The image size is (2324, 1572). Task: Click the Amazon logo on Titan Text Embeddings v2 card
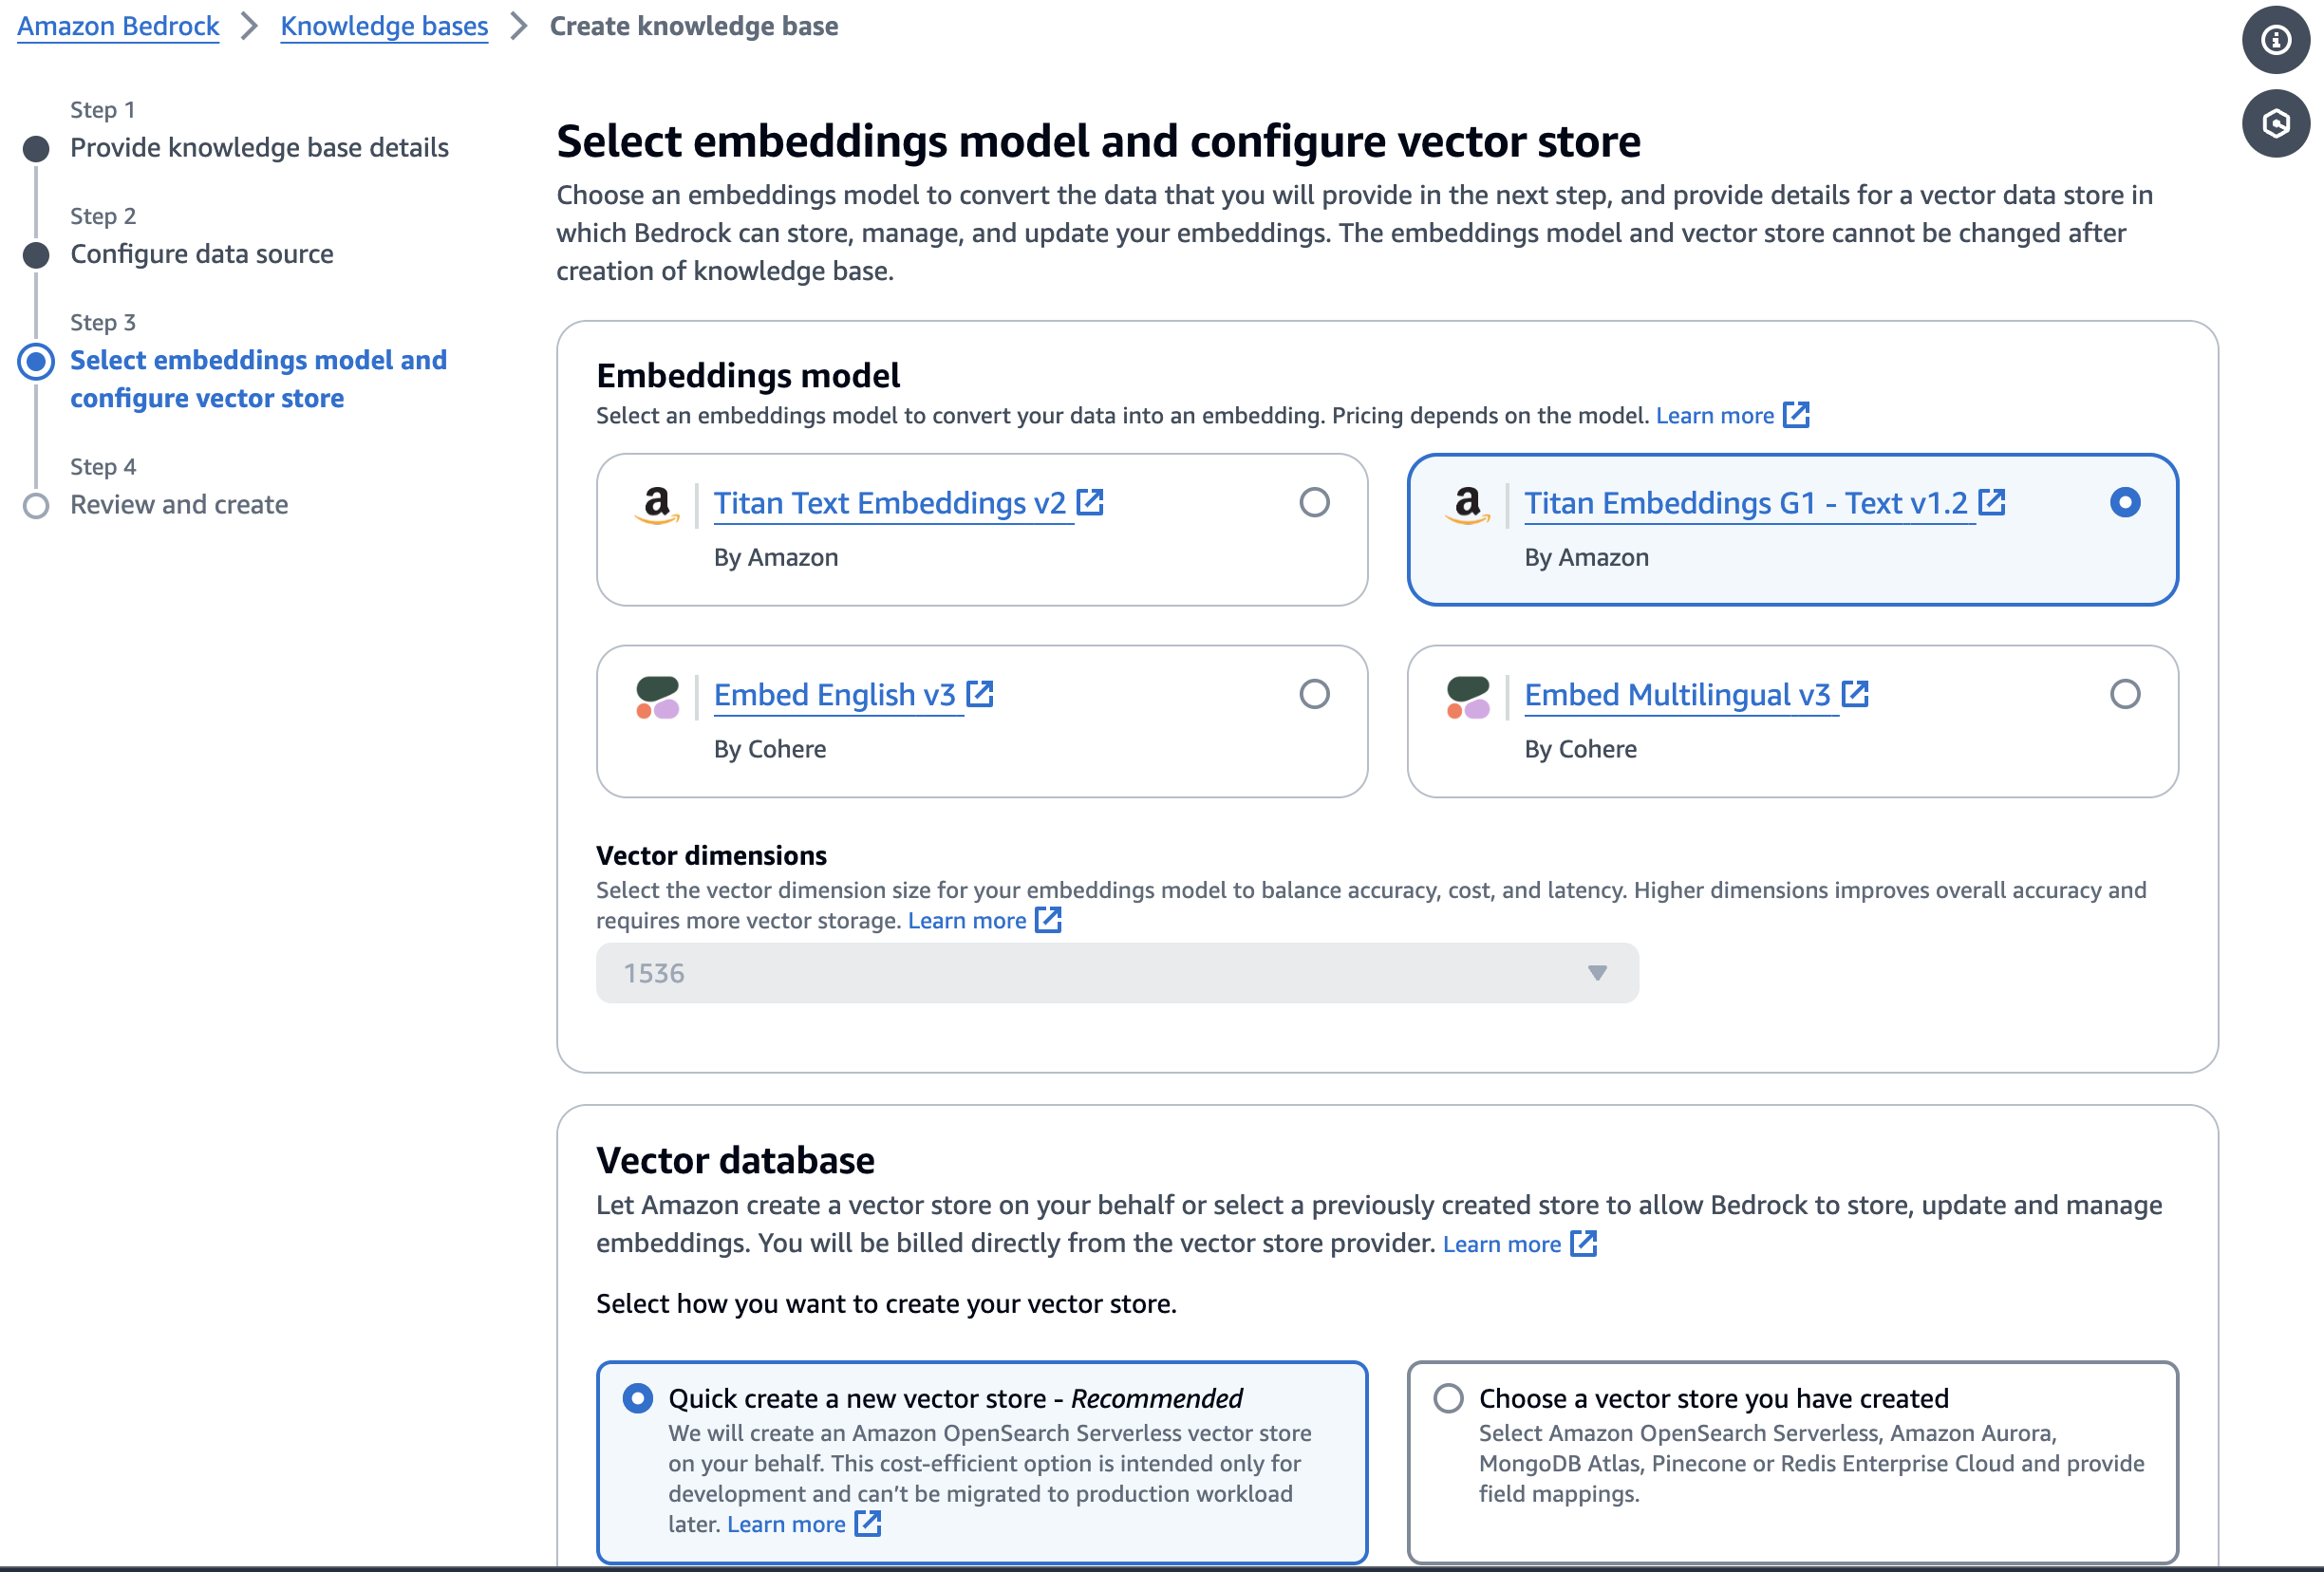click(657, 504)
